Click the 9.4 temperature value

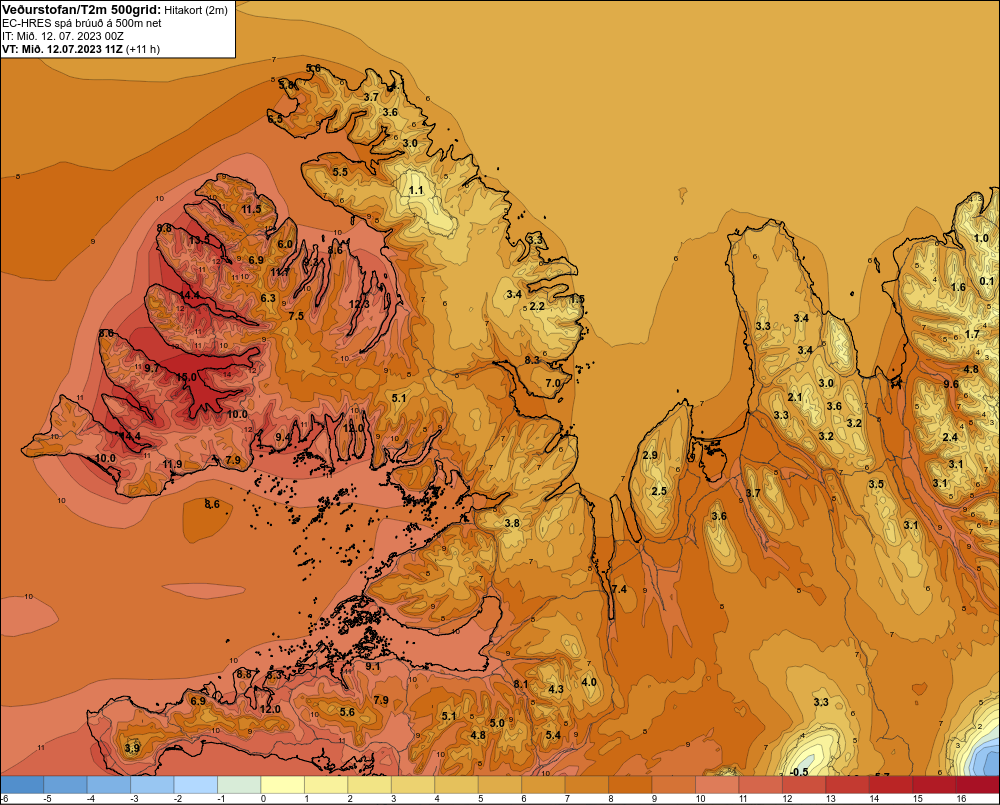(283, 437)
